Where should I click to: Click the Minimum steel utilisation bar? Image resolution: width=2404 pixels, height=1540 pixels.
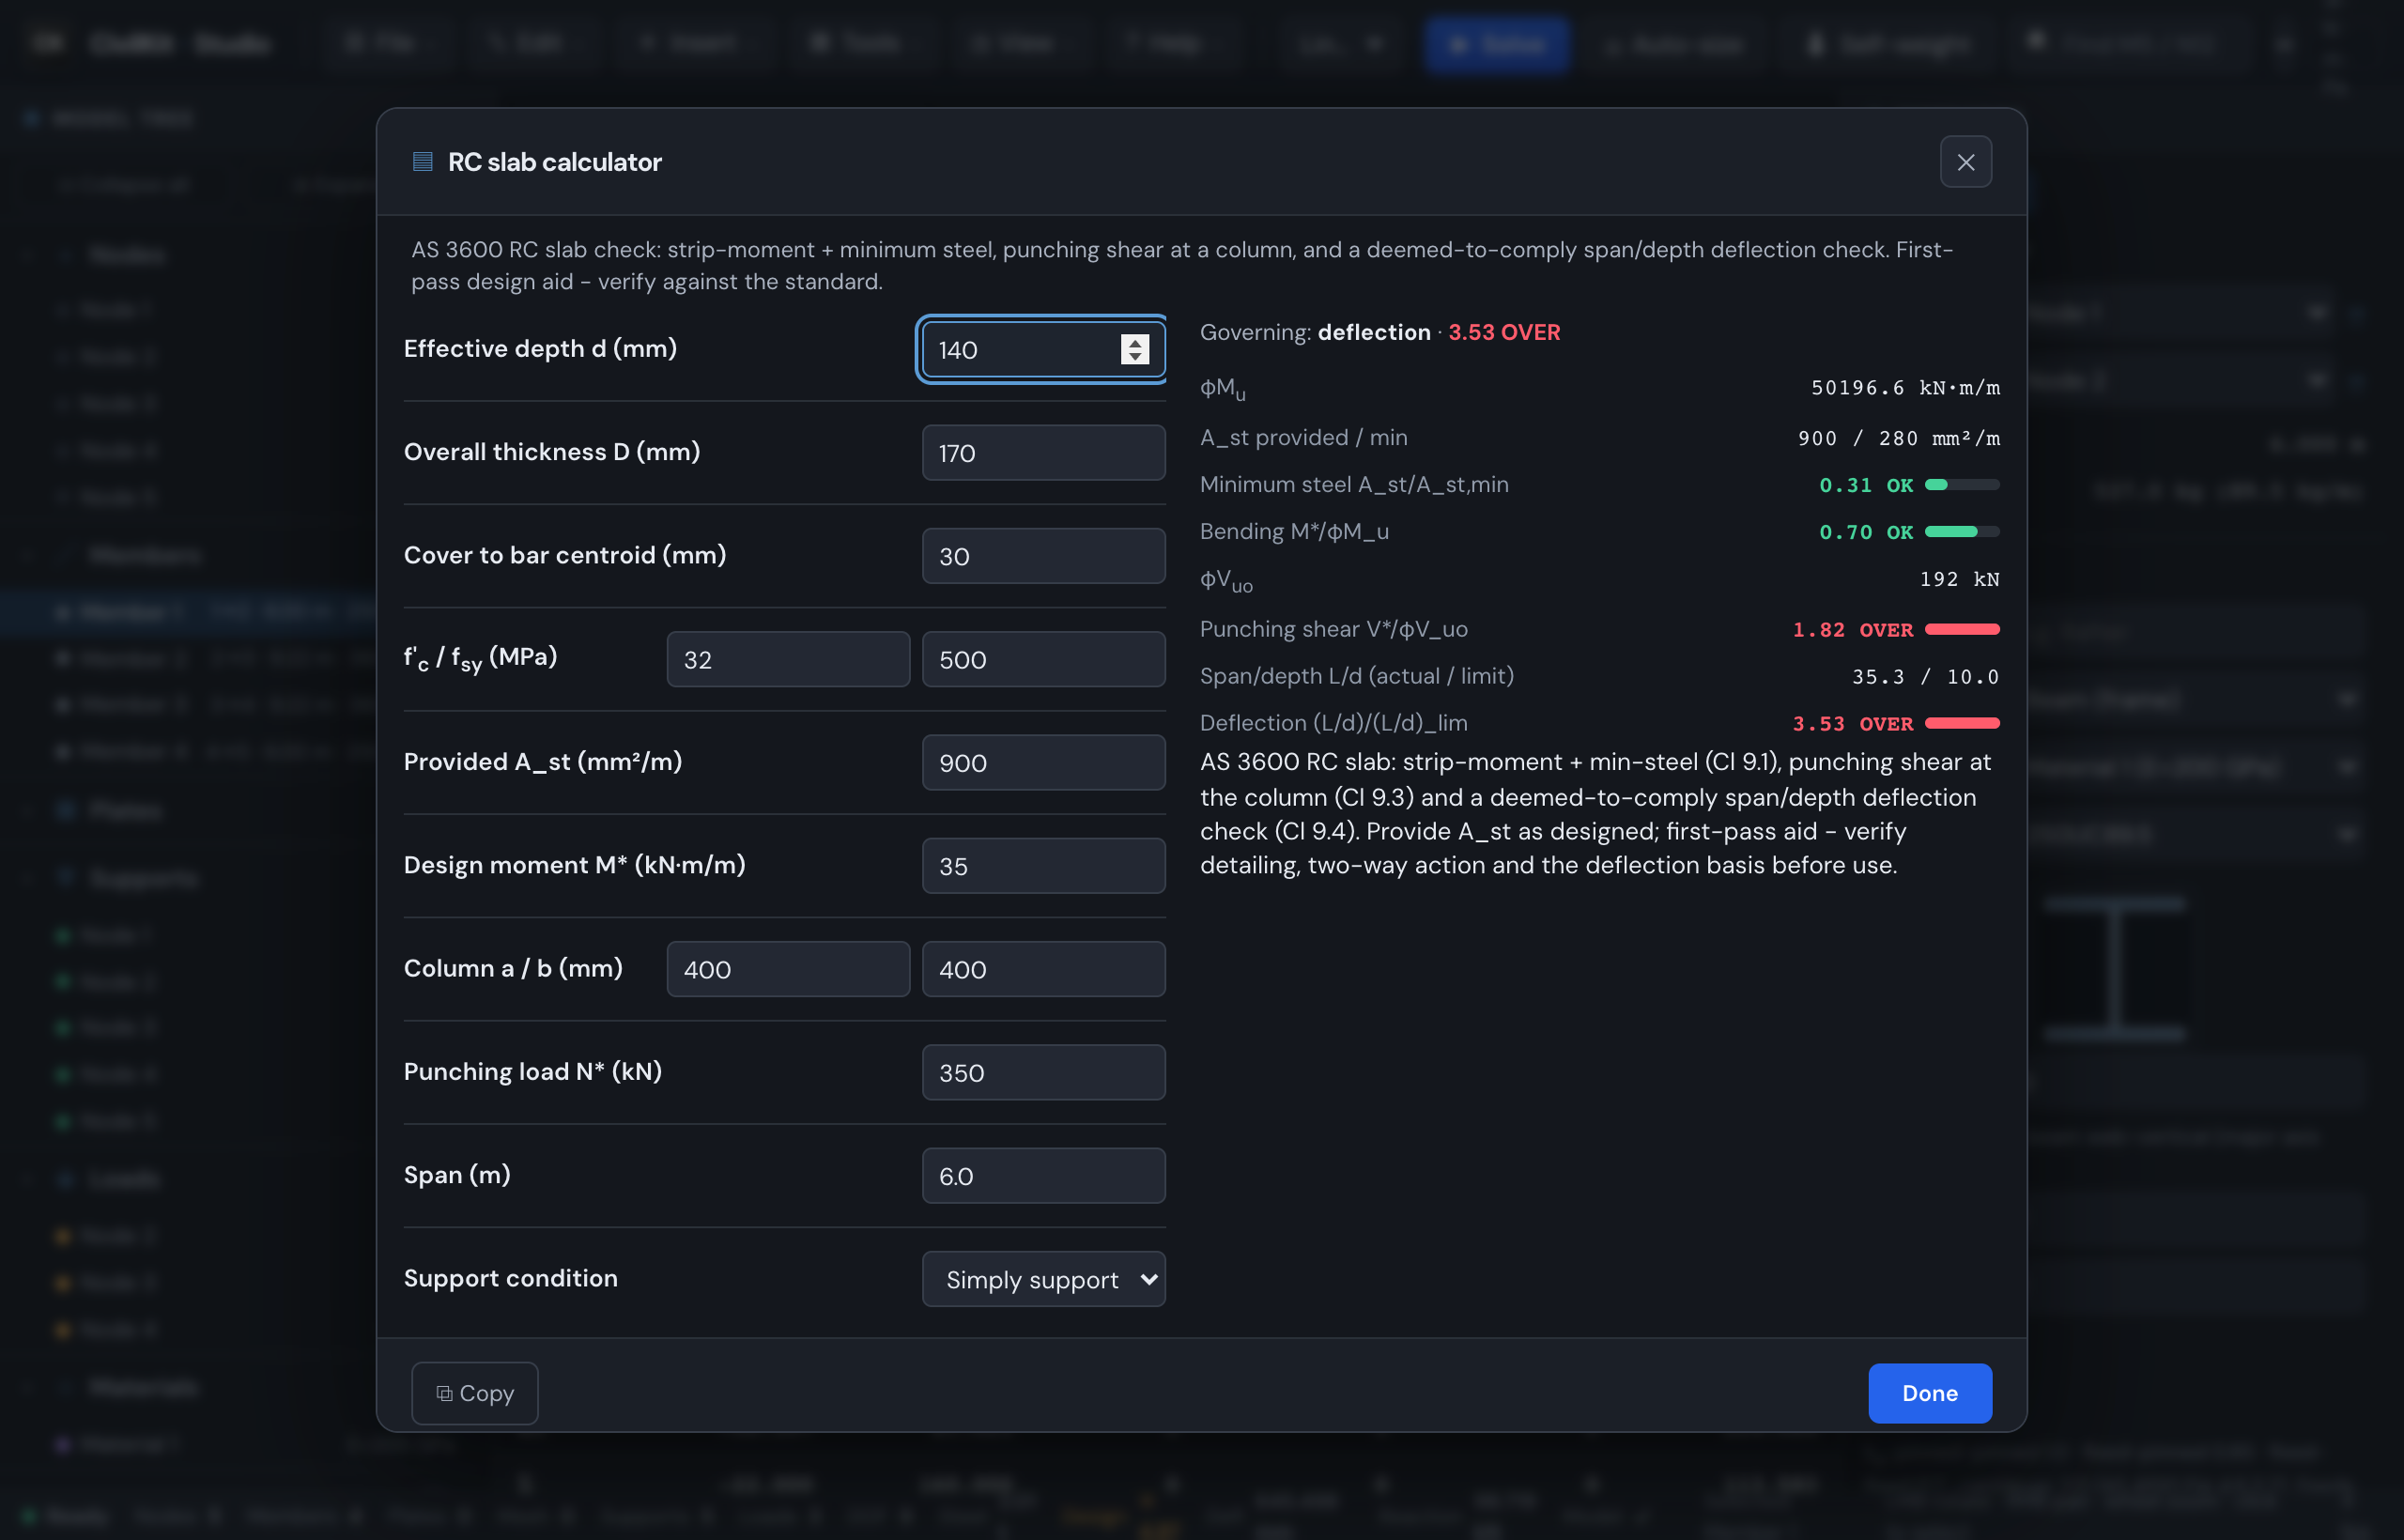pyautogui.click(x=1962, y=485)
